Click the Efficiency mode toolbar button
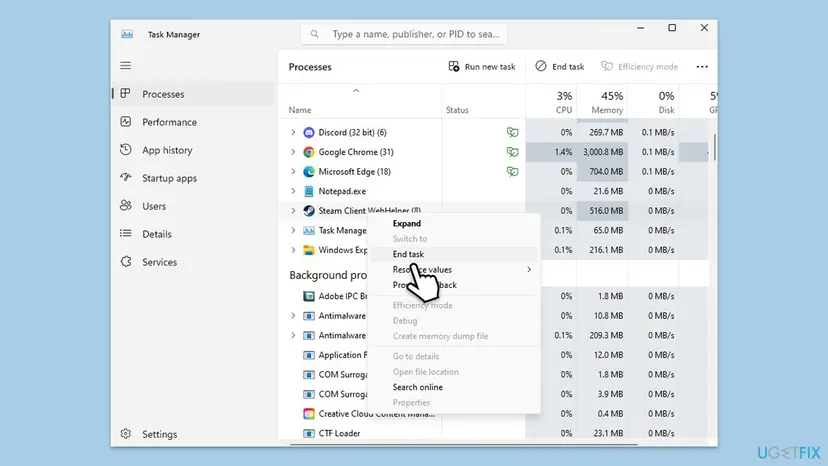Viewport: 828px width, 466px height. click(x=639, y=67)
